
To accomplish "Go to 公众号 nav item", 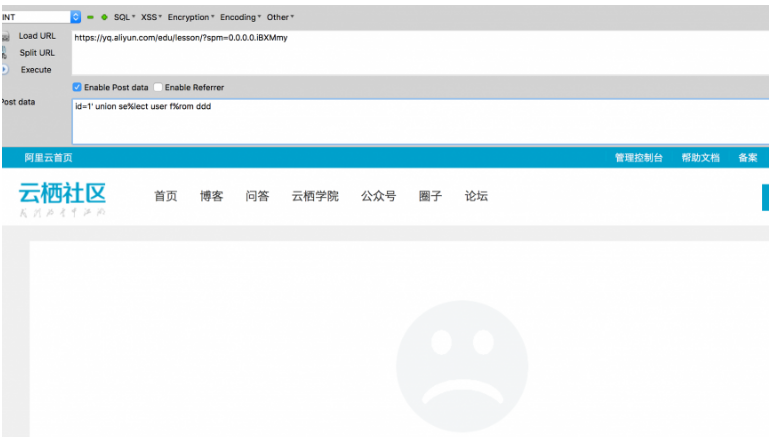I will pyautogui.click(x=379, y=196).
